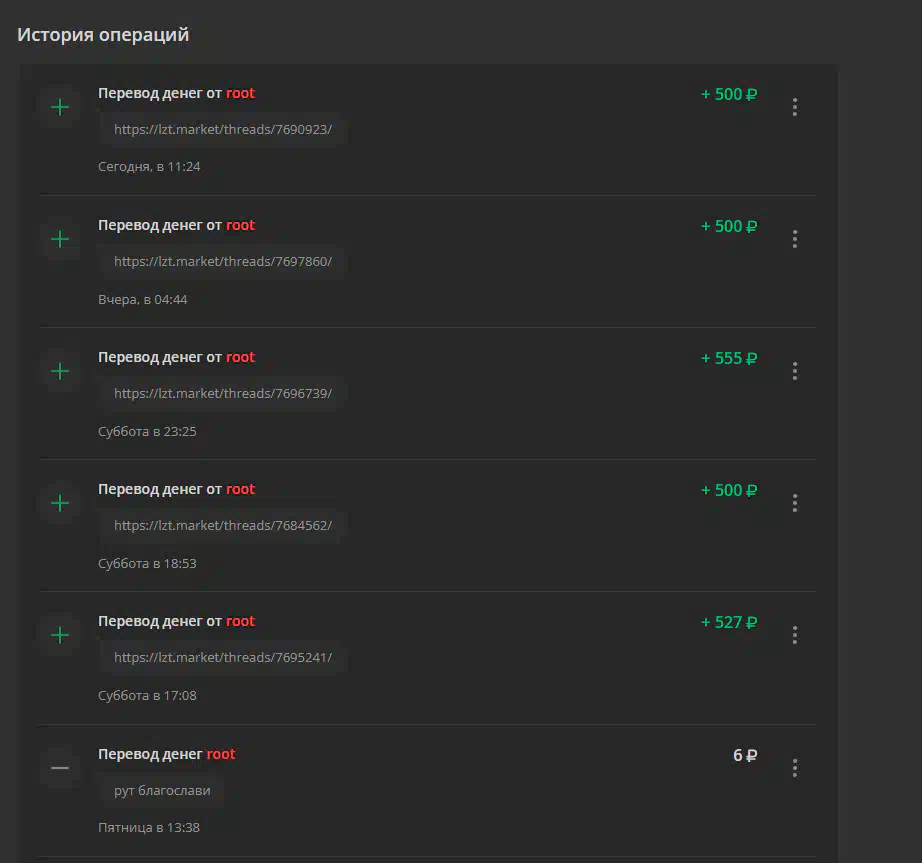Open thread link 7695241
The image size is (922, 863).
pyautogui.click(x=223, y=657)
